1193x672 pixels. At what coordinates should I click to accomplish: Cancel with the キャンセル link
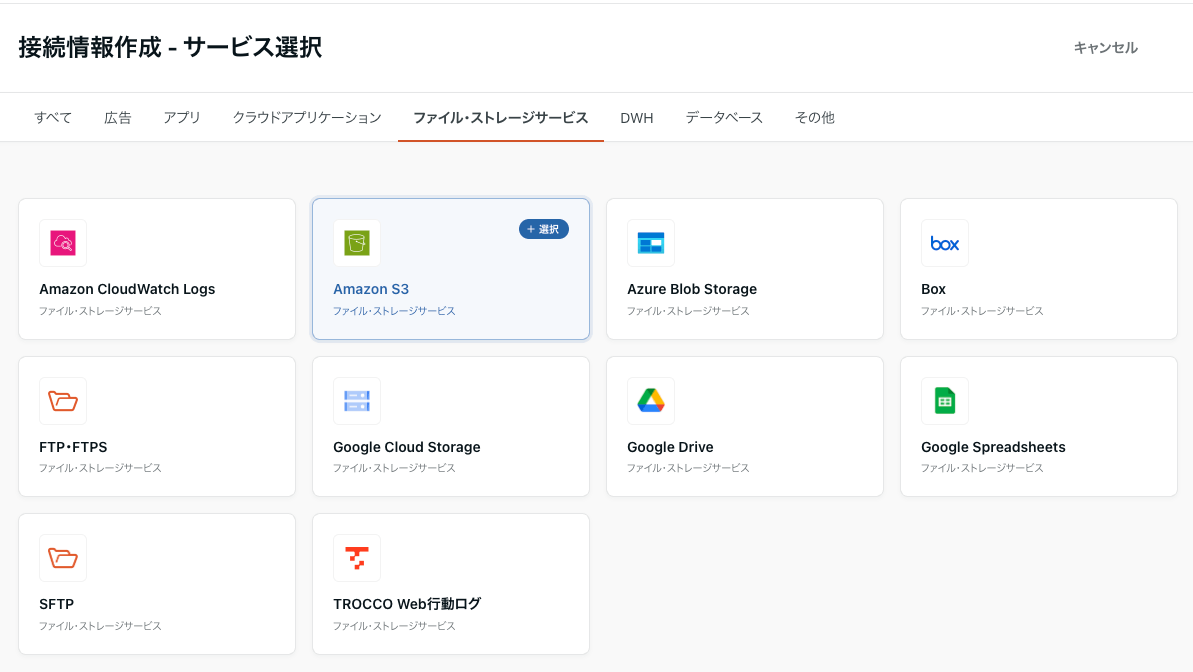[1106, 48]
